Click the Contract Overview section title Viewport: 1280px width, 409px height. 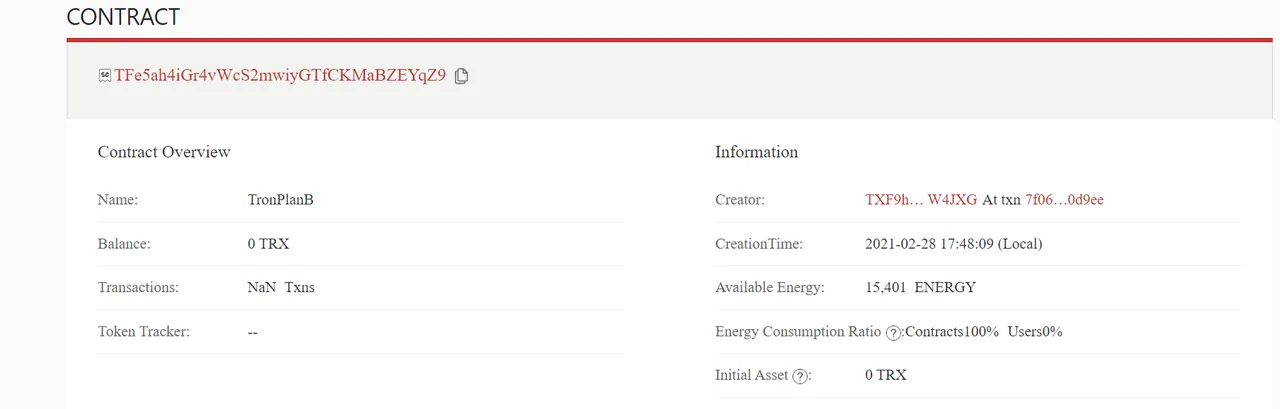point(164,152)
